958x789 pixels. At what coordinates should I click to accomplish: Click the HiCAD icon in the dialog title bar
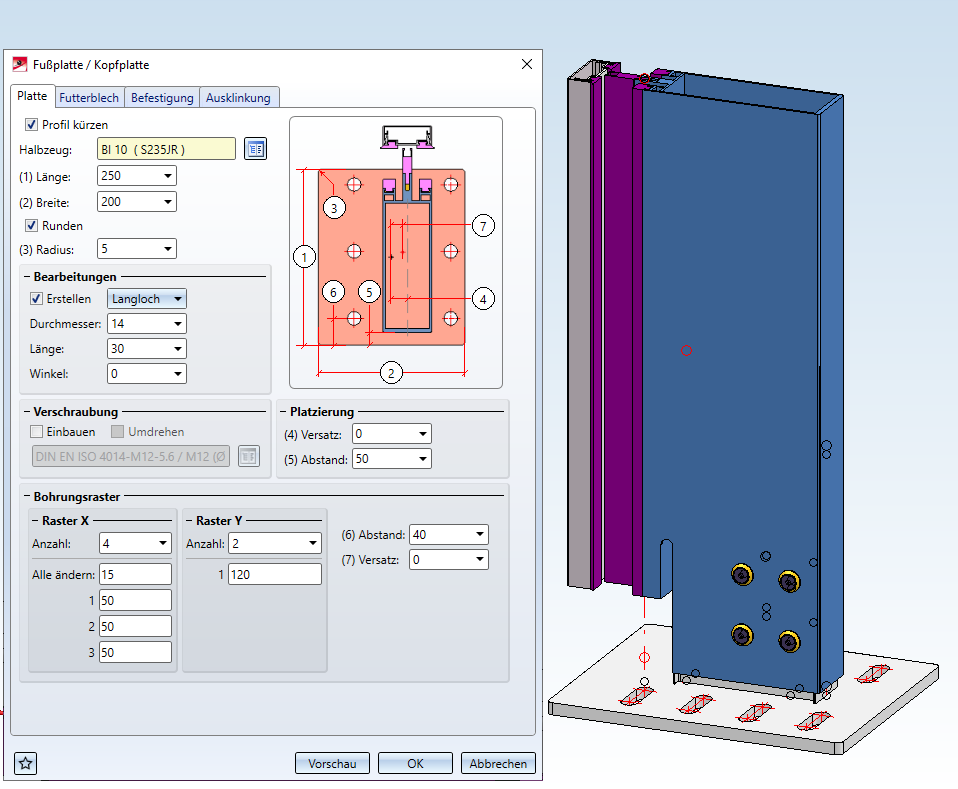tap(19, 64)
